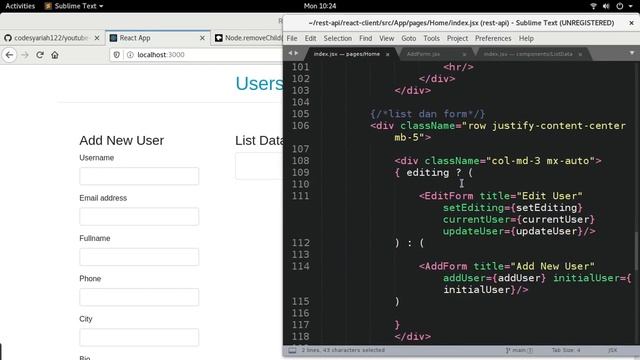Click line number 109 in the gutter

point(300,172)
